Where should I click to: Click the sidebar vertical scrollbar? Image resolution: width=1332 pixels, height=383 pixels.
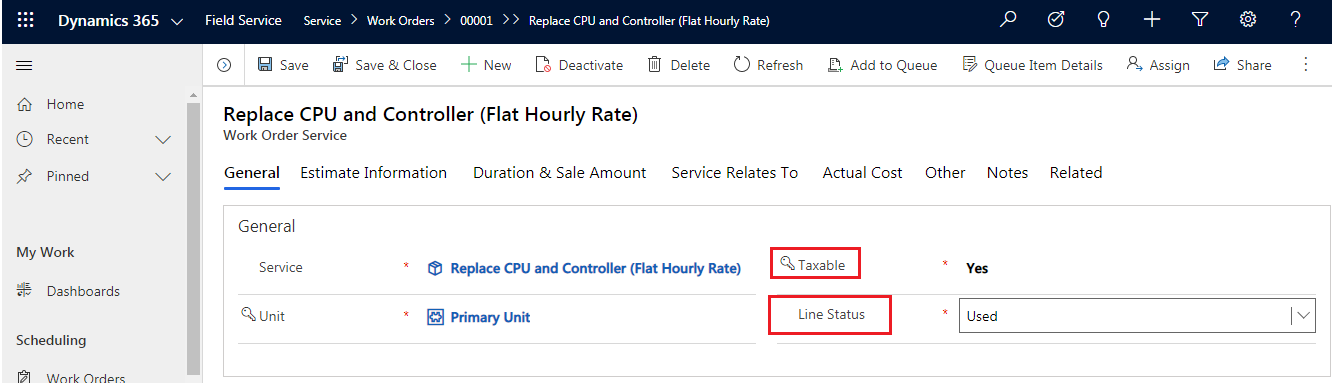[194, 235]
